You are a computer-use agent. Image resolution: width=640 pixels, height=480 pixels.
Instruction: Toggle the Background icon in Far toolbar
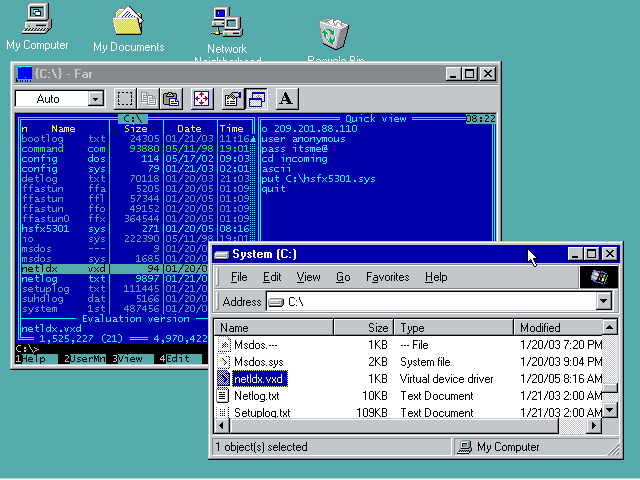[256, 99]
